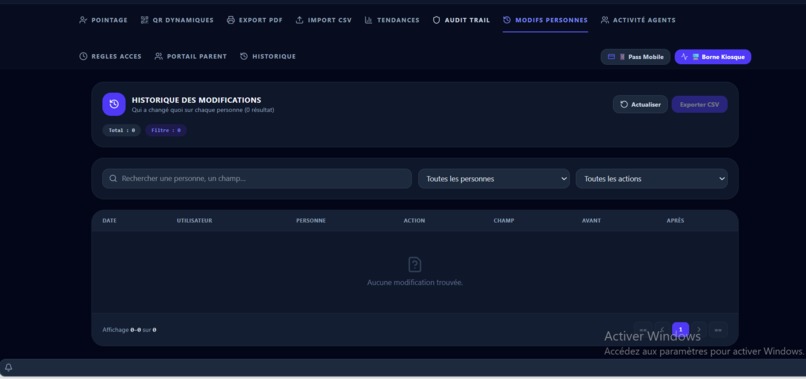Screen dimensions: 806x379
Task: Click the Aucune modification trouvée message
Action: tap(415, 283)
